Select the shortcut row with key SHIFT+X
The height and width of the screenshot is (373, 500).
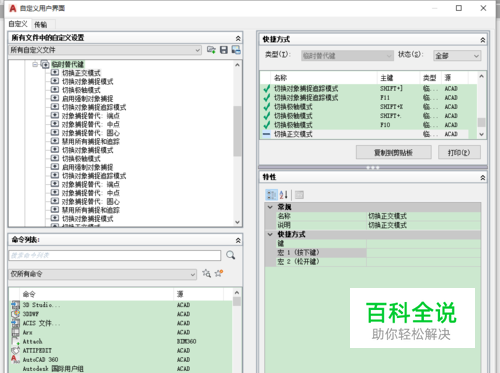click(x=369, y=107)
